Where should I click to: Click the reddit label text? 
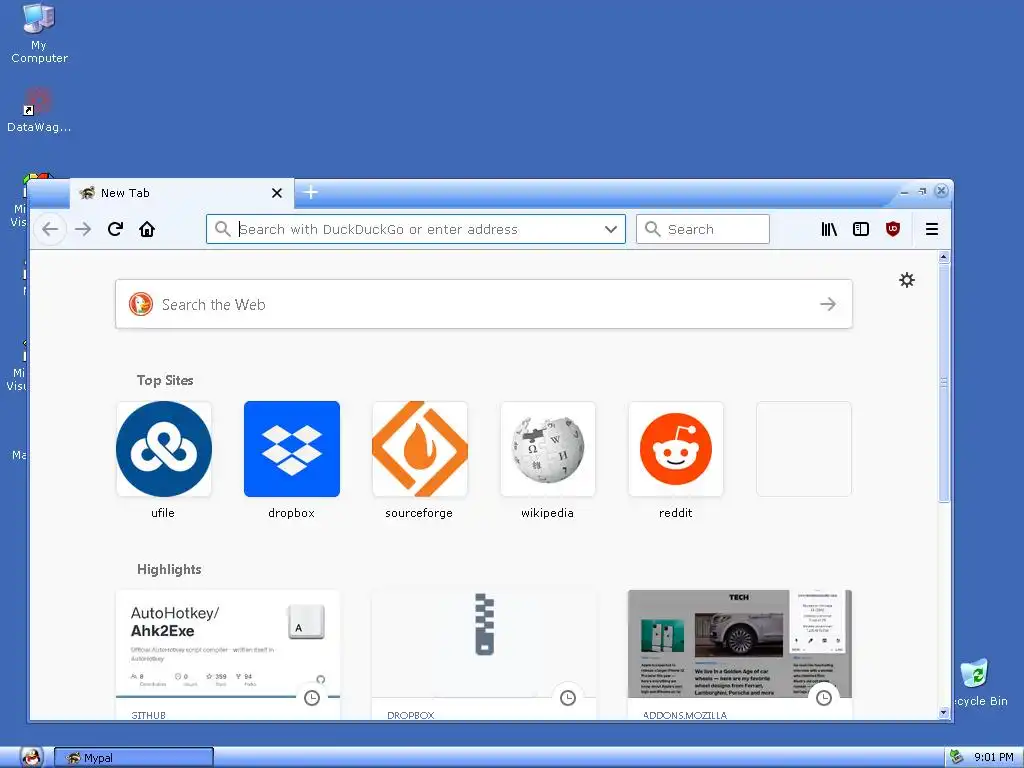675,513
